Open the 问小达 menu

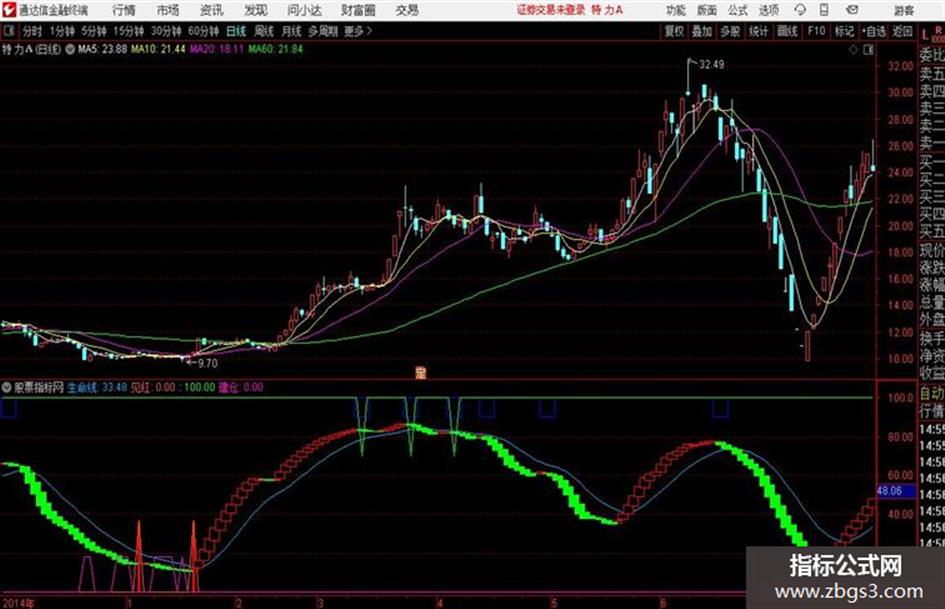(304, 10)
